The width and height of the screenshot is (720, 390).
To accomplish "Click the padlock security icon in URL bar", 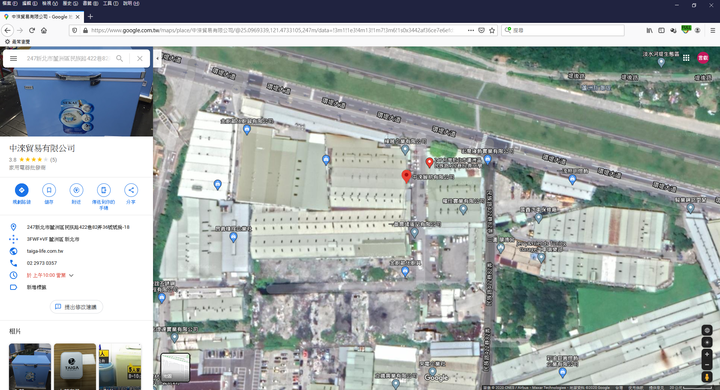I will click(x=85, y=30).
